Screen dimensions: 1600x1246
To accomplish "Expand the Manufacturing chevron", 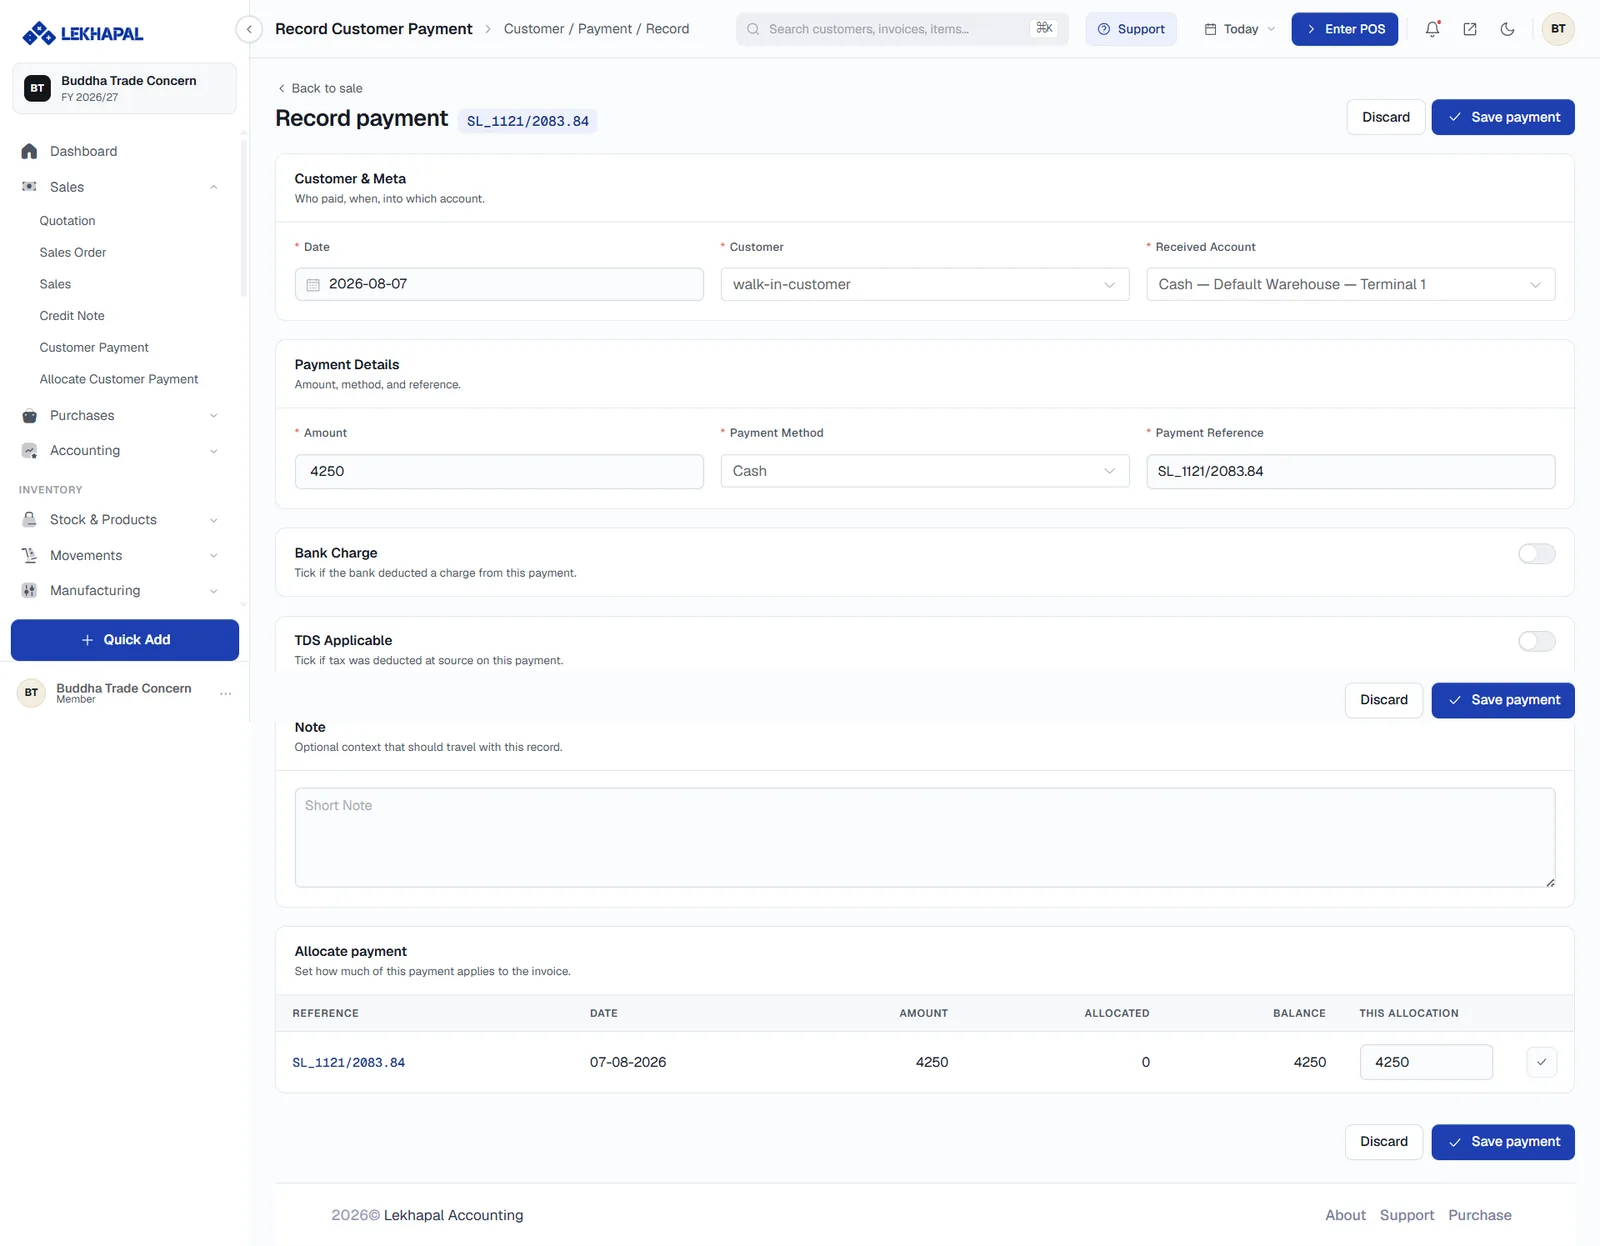I will coord(213,591).
